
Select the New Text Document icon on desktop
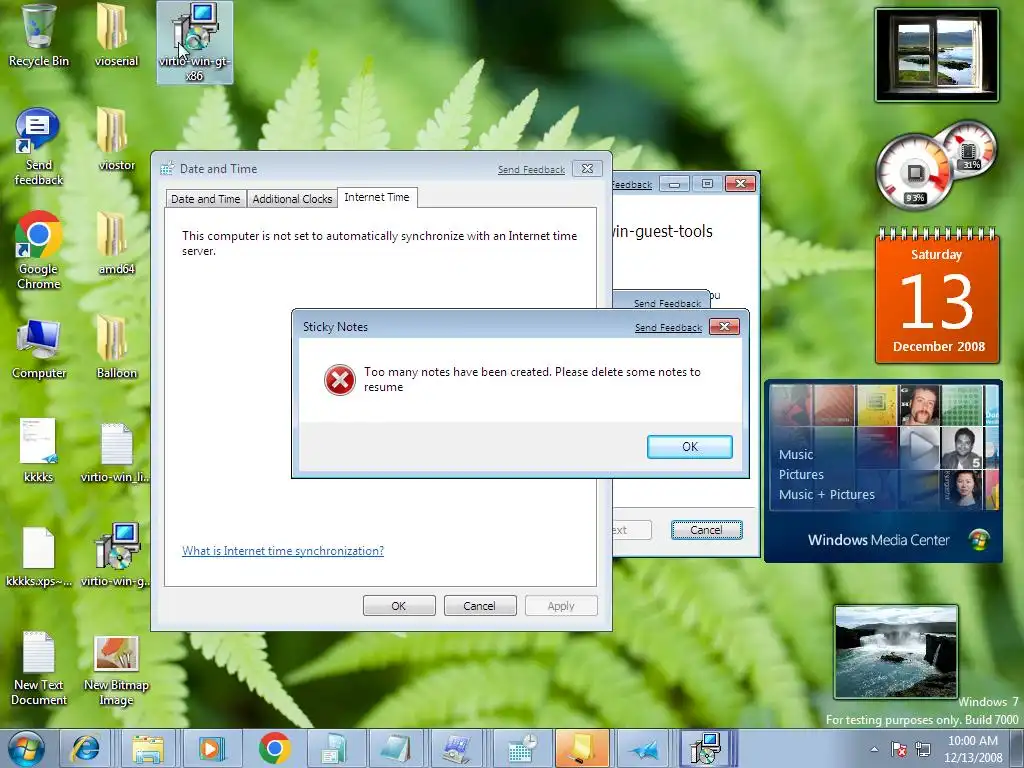point(39,668)
